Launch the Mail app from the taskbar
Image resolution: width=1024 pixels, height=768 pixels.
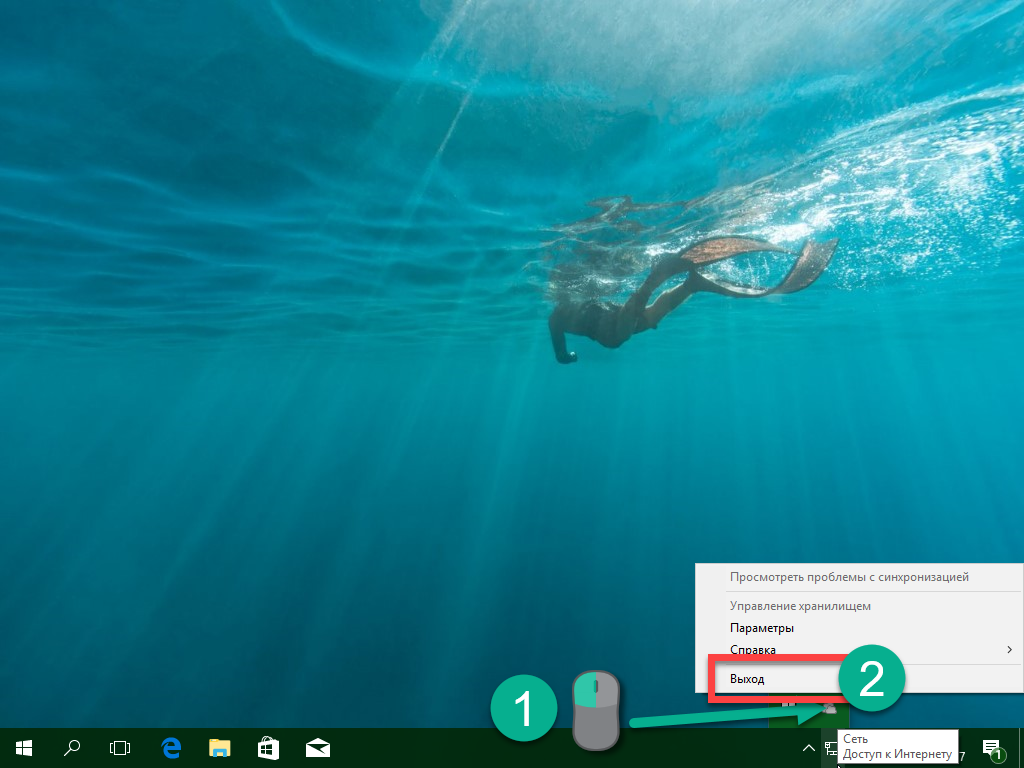point(318,747)
